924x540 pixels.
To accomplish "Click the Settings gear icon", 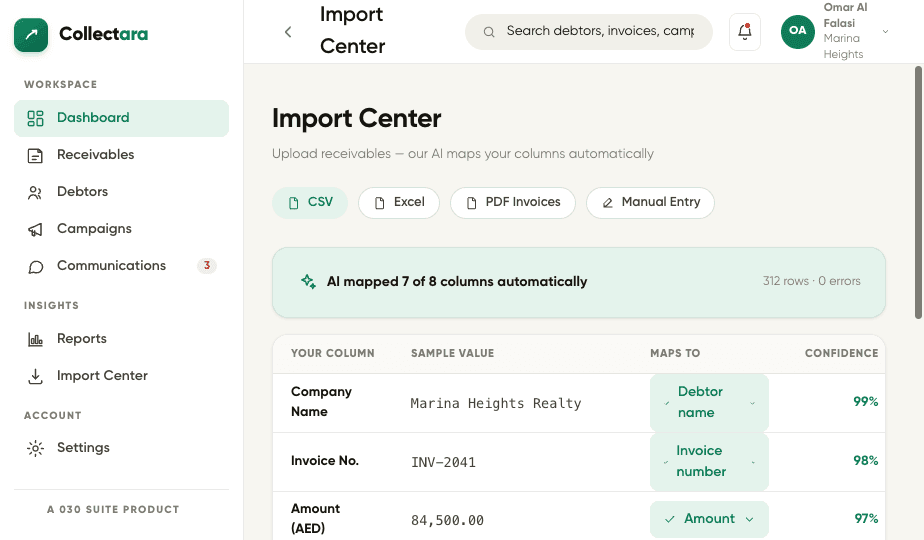I will [35, 449].
